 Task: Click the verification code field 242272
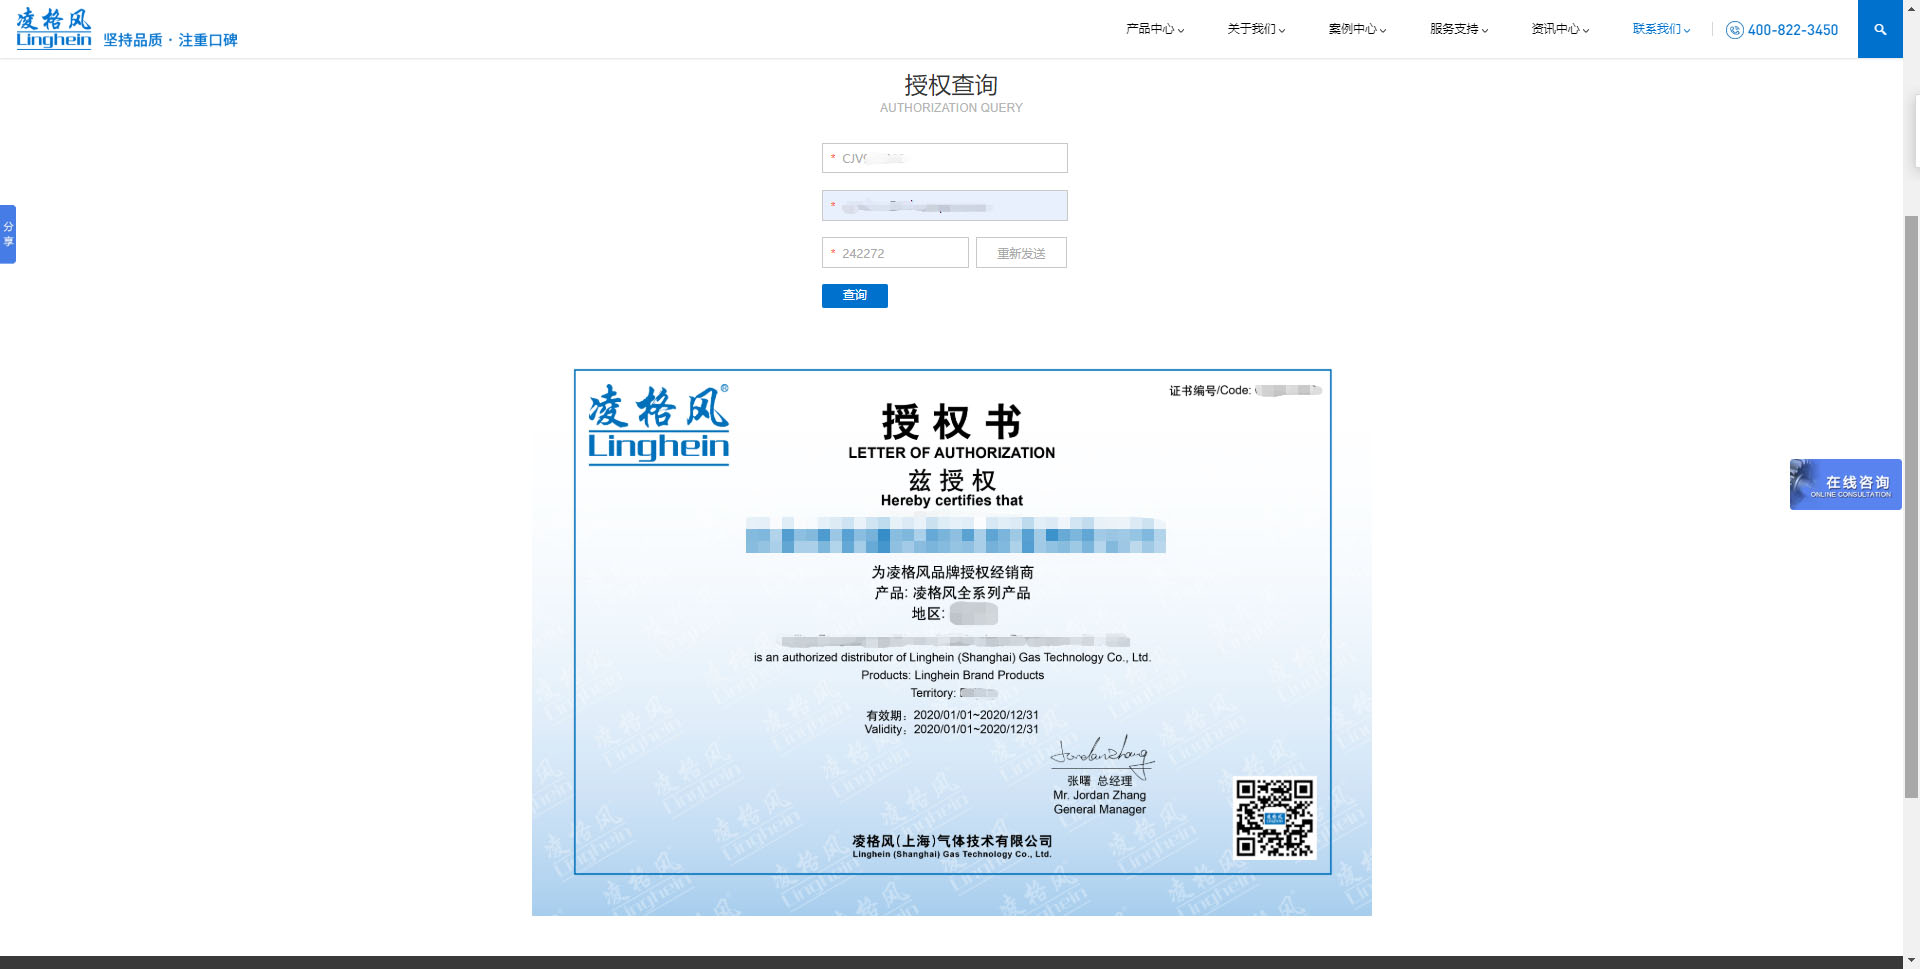pos(895,253)
